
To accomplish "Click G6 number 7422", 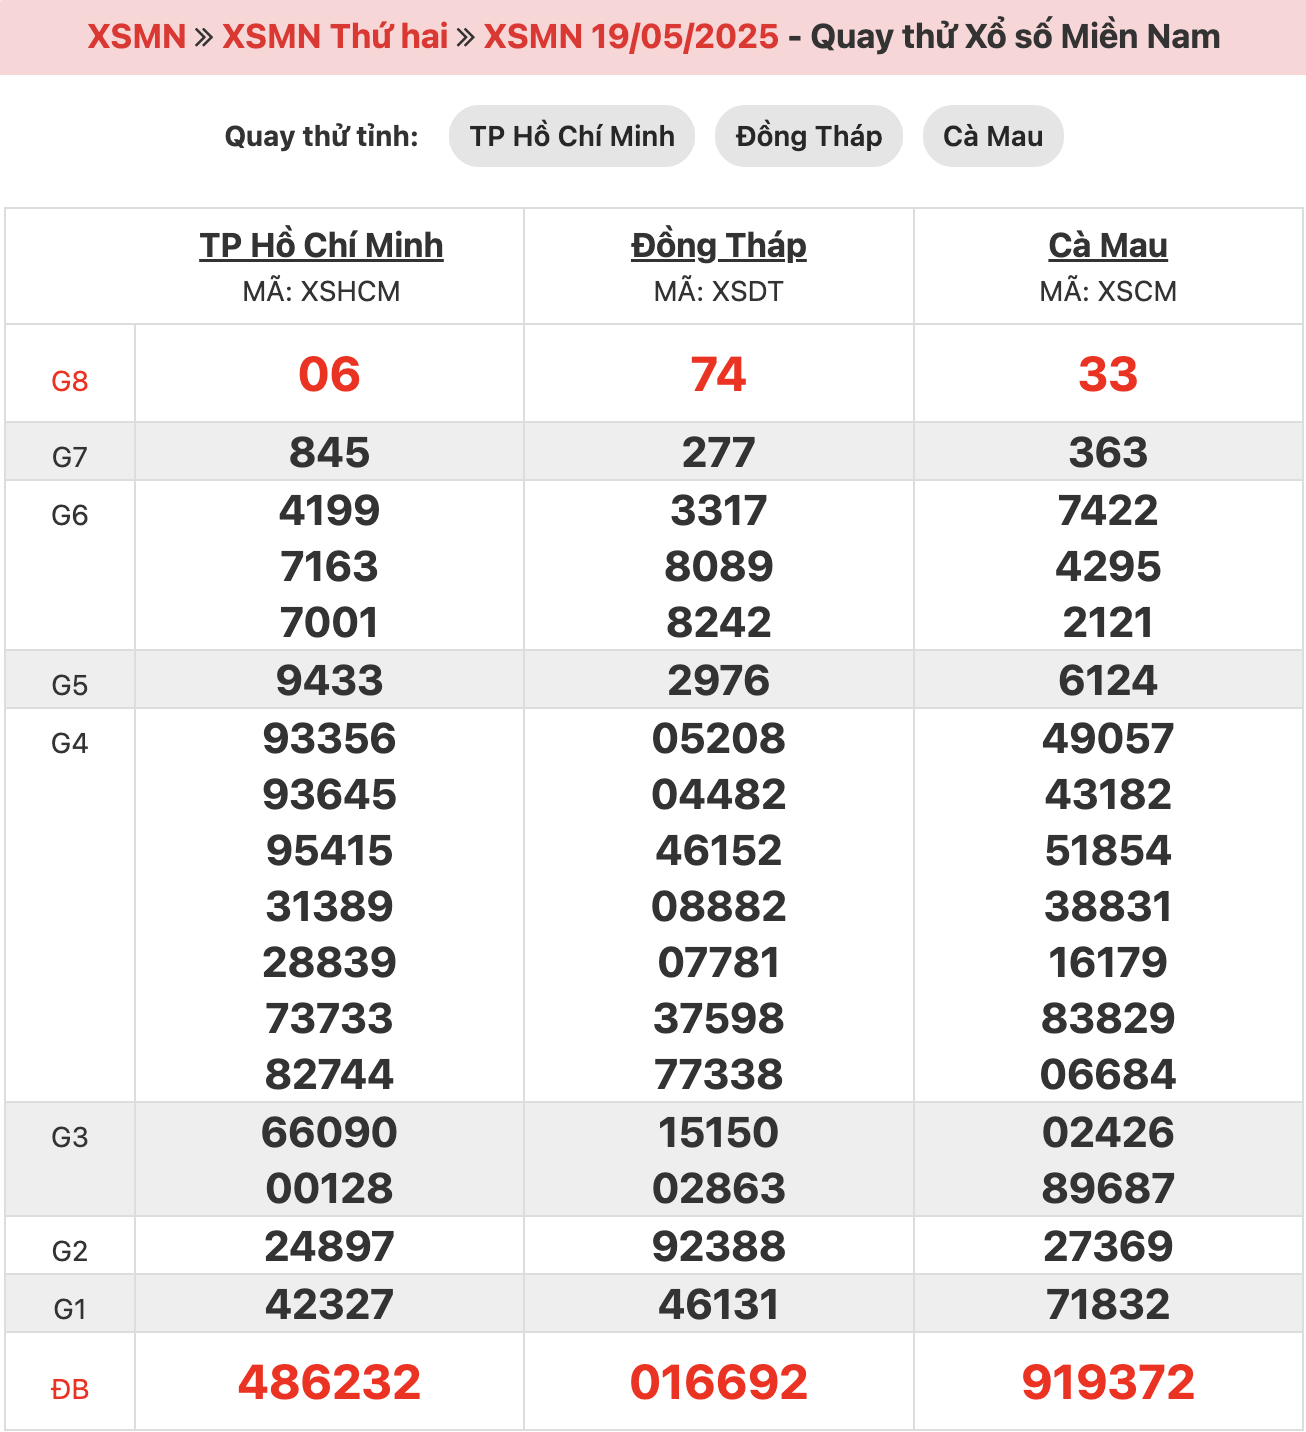I will tap(1108, 511).
